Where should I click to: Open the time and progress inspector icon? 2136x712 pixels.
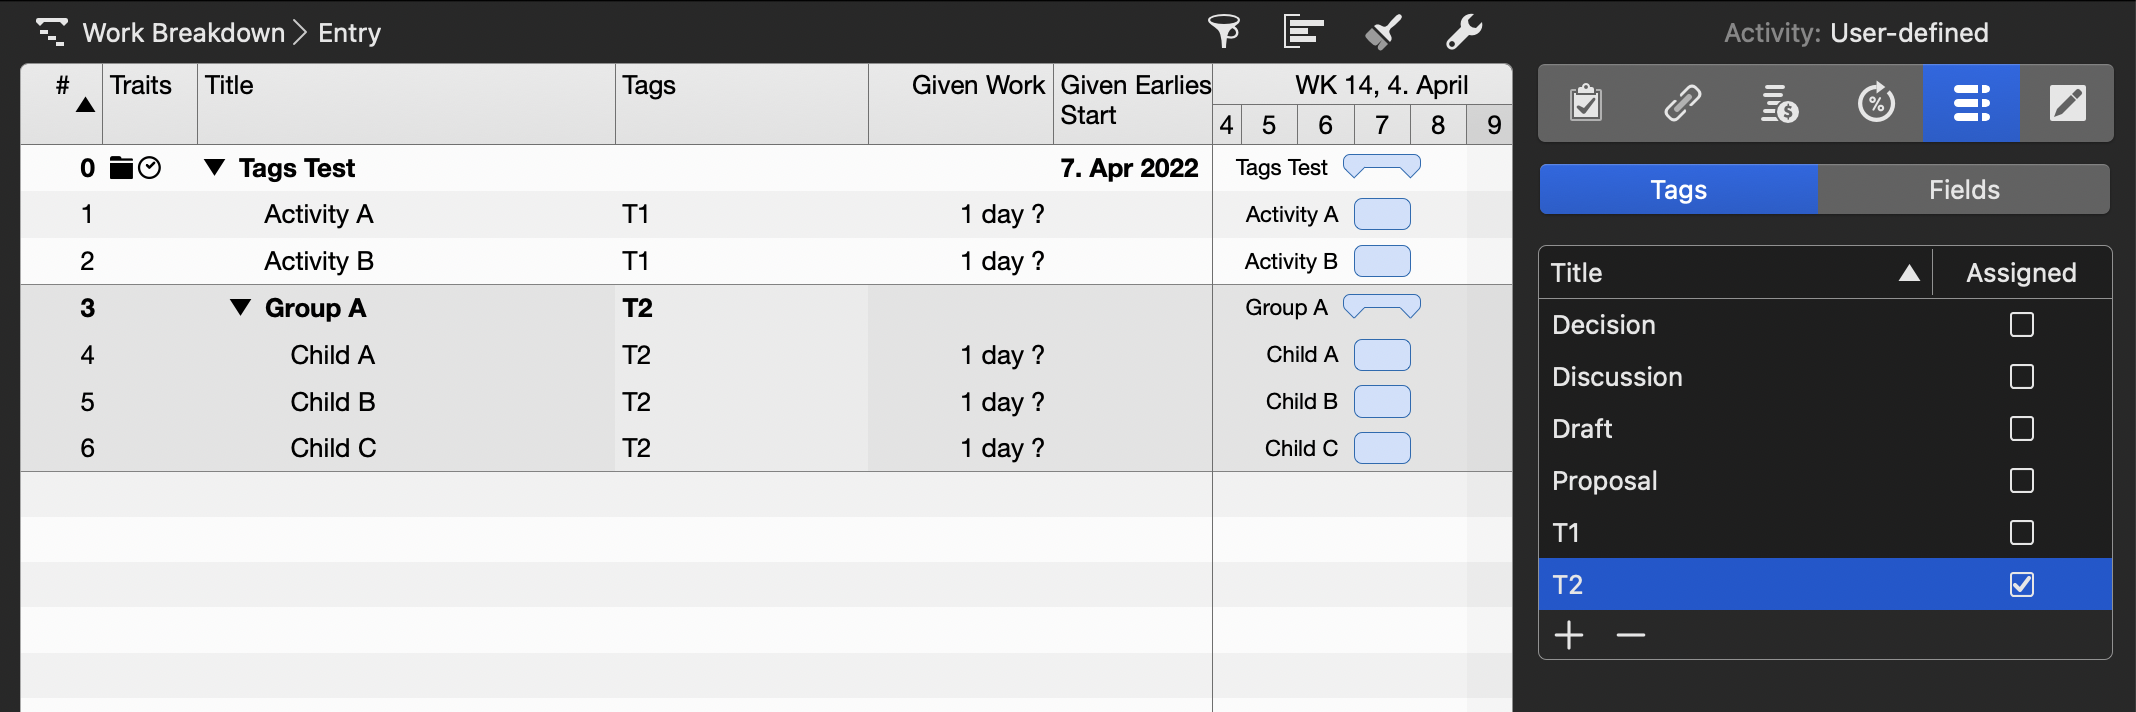pos(1876,102)
